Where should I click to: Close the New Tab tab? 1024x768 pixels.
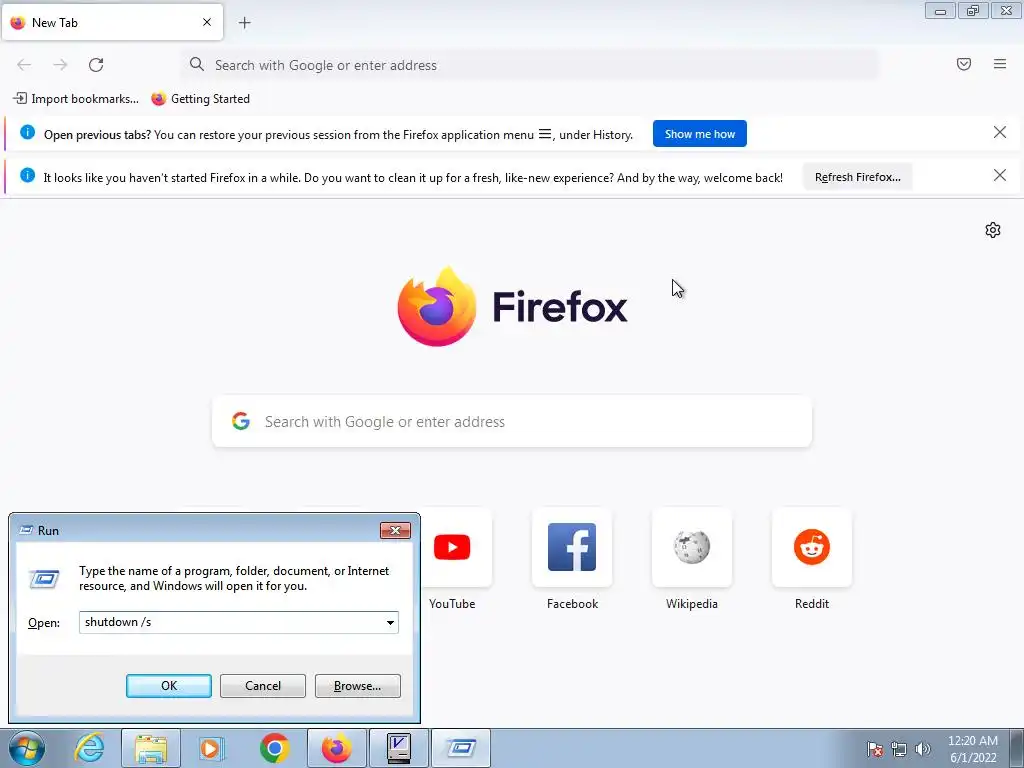207,22
